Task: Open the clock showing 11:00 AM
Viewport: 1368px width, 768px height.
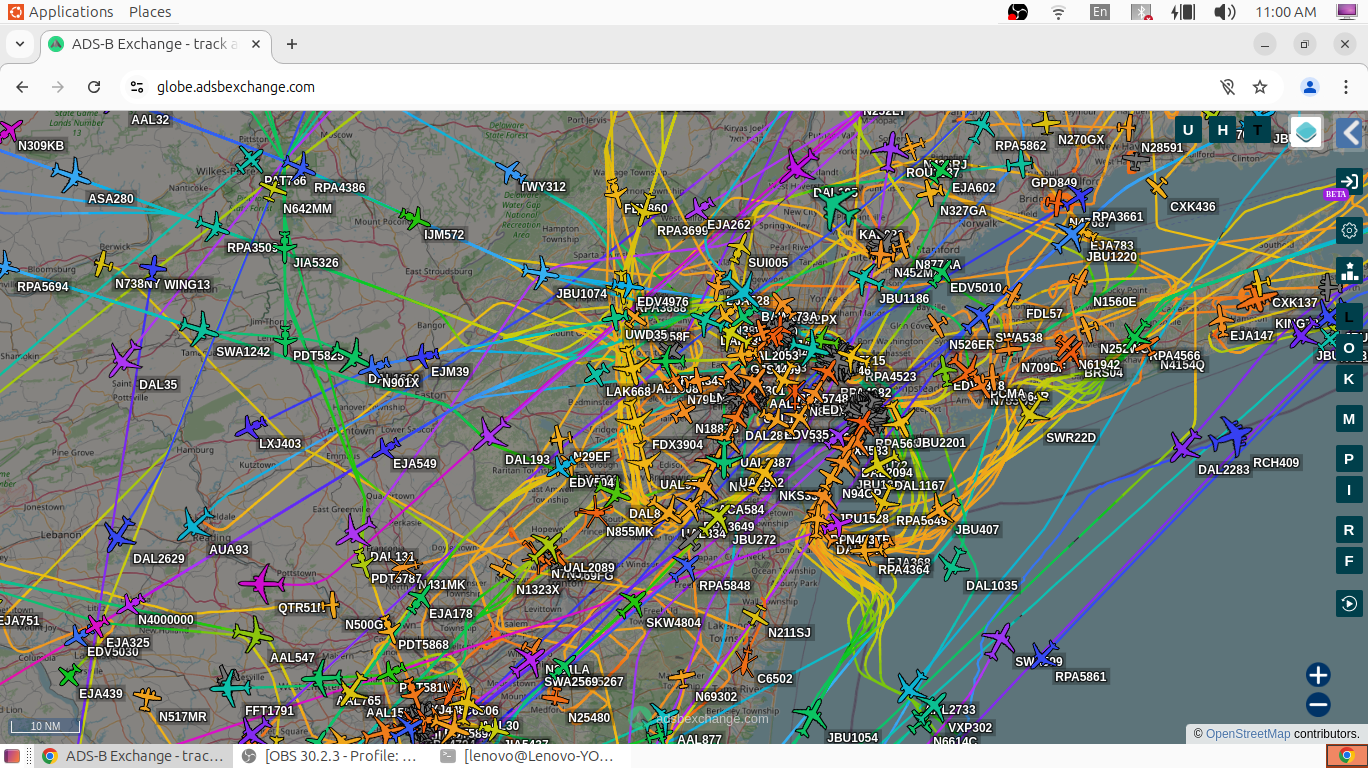Action: tap(1285, 12)
